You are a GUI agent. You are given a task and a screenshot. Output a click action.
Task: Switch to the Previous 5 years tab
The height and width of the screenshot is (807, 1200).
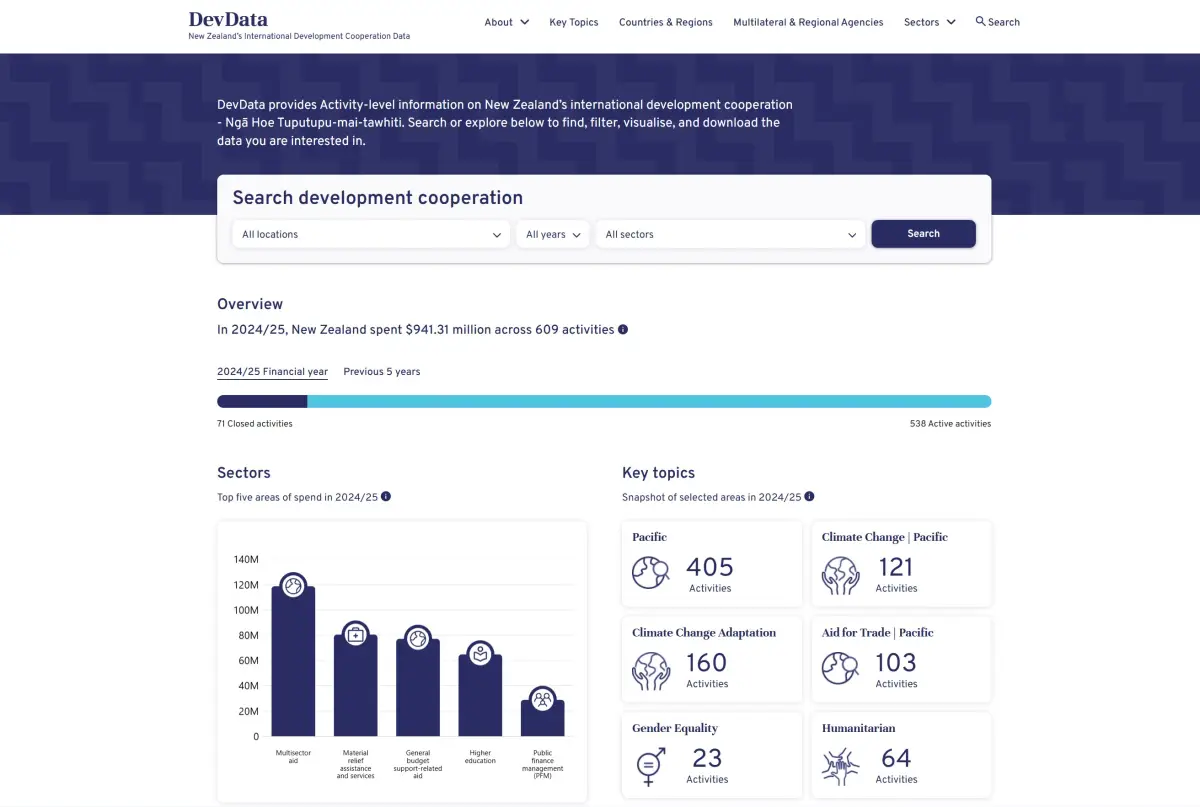(381, 371)
